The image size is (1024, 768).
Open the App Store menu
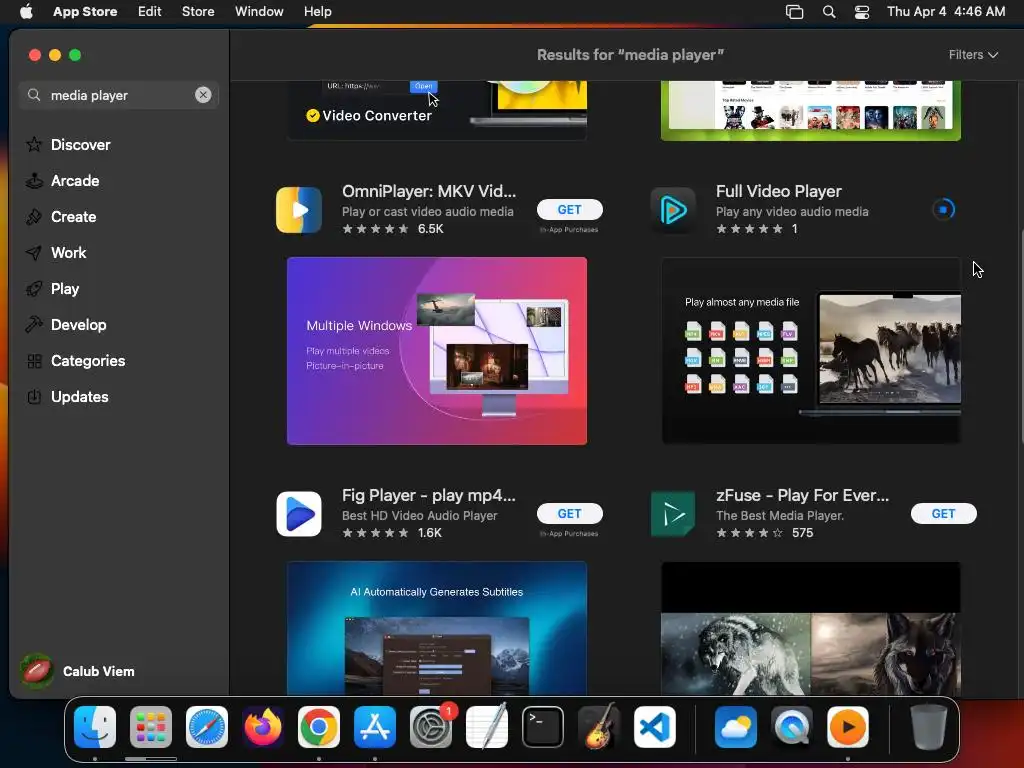pos(85,11)
